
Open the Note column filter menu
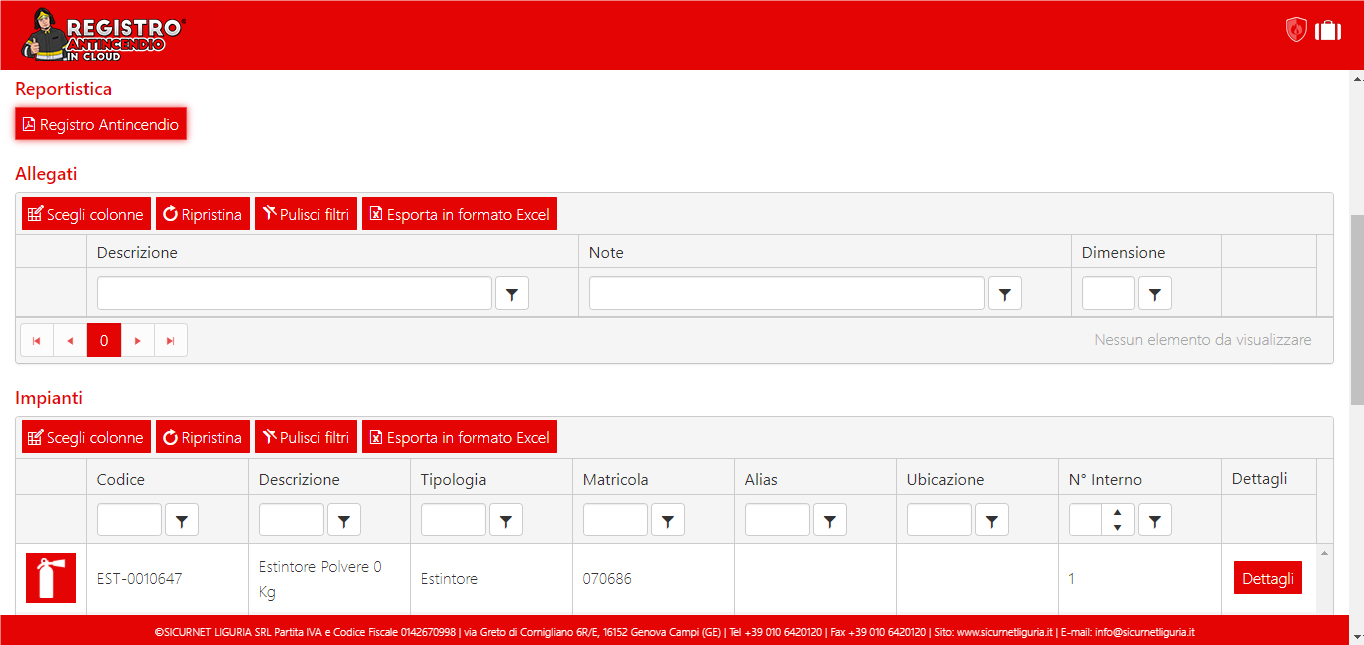pos(1005,292)
